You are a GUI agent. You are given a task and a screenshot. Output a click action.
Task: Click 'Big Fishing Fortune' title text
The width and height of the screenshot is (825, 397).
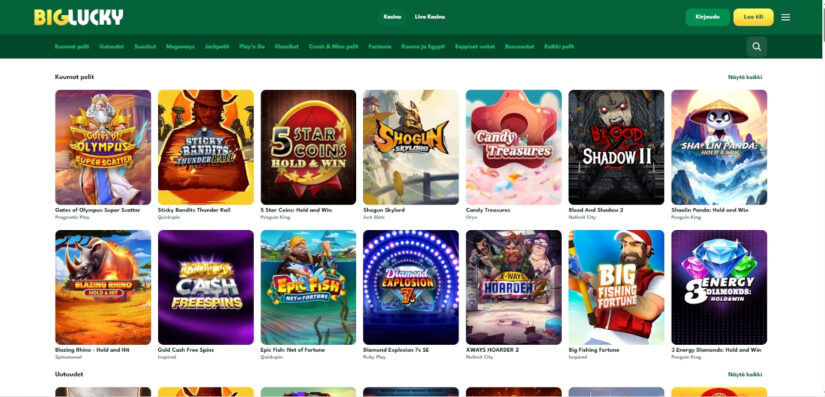pyautogui.click(x=594, y=350)
